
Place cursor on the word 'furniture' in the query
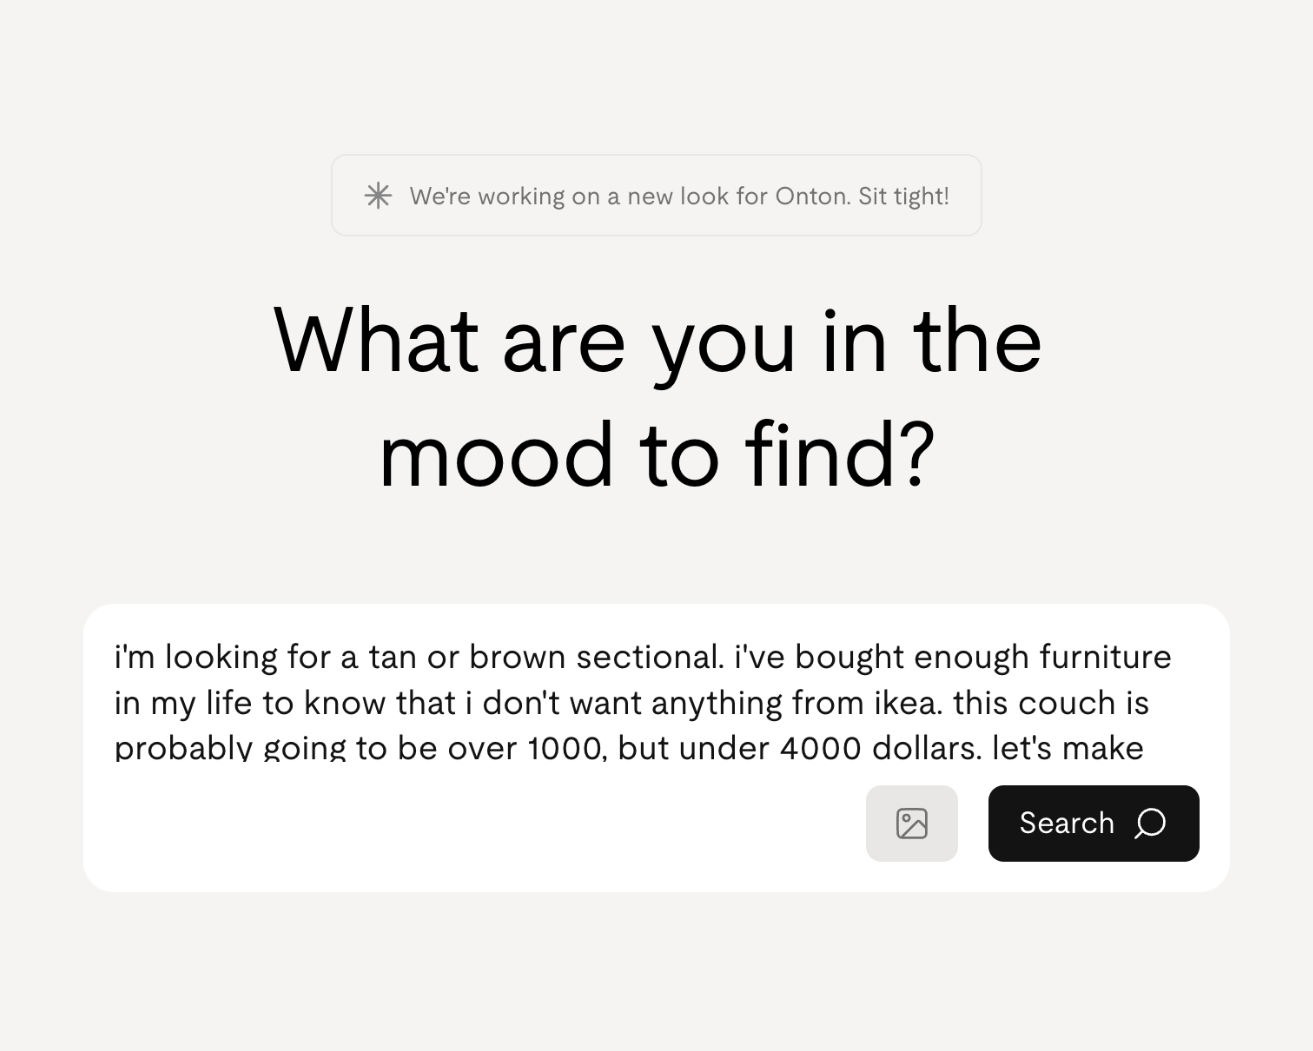coord(1105,657)
